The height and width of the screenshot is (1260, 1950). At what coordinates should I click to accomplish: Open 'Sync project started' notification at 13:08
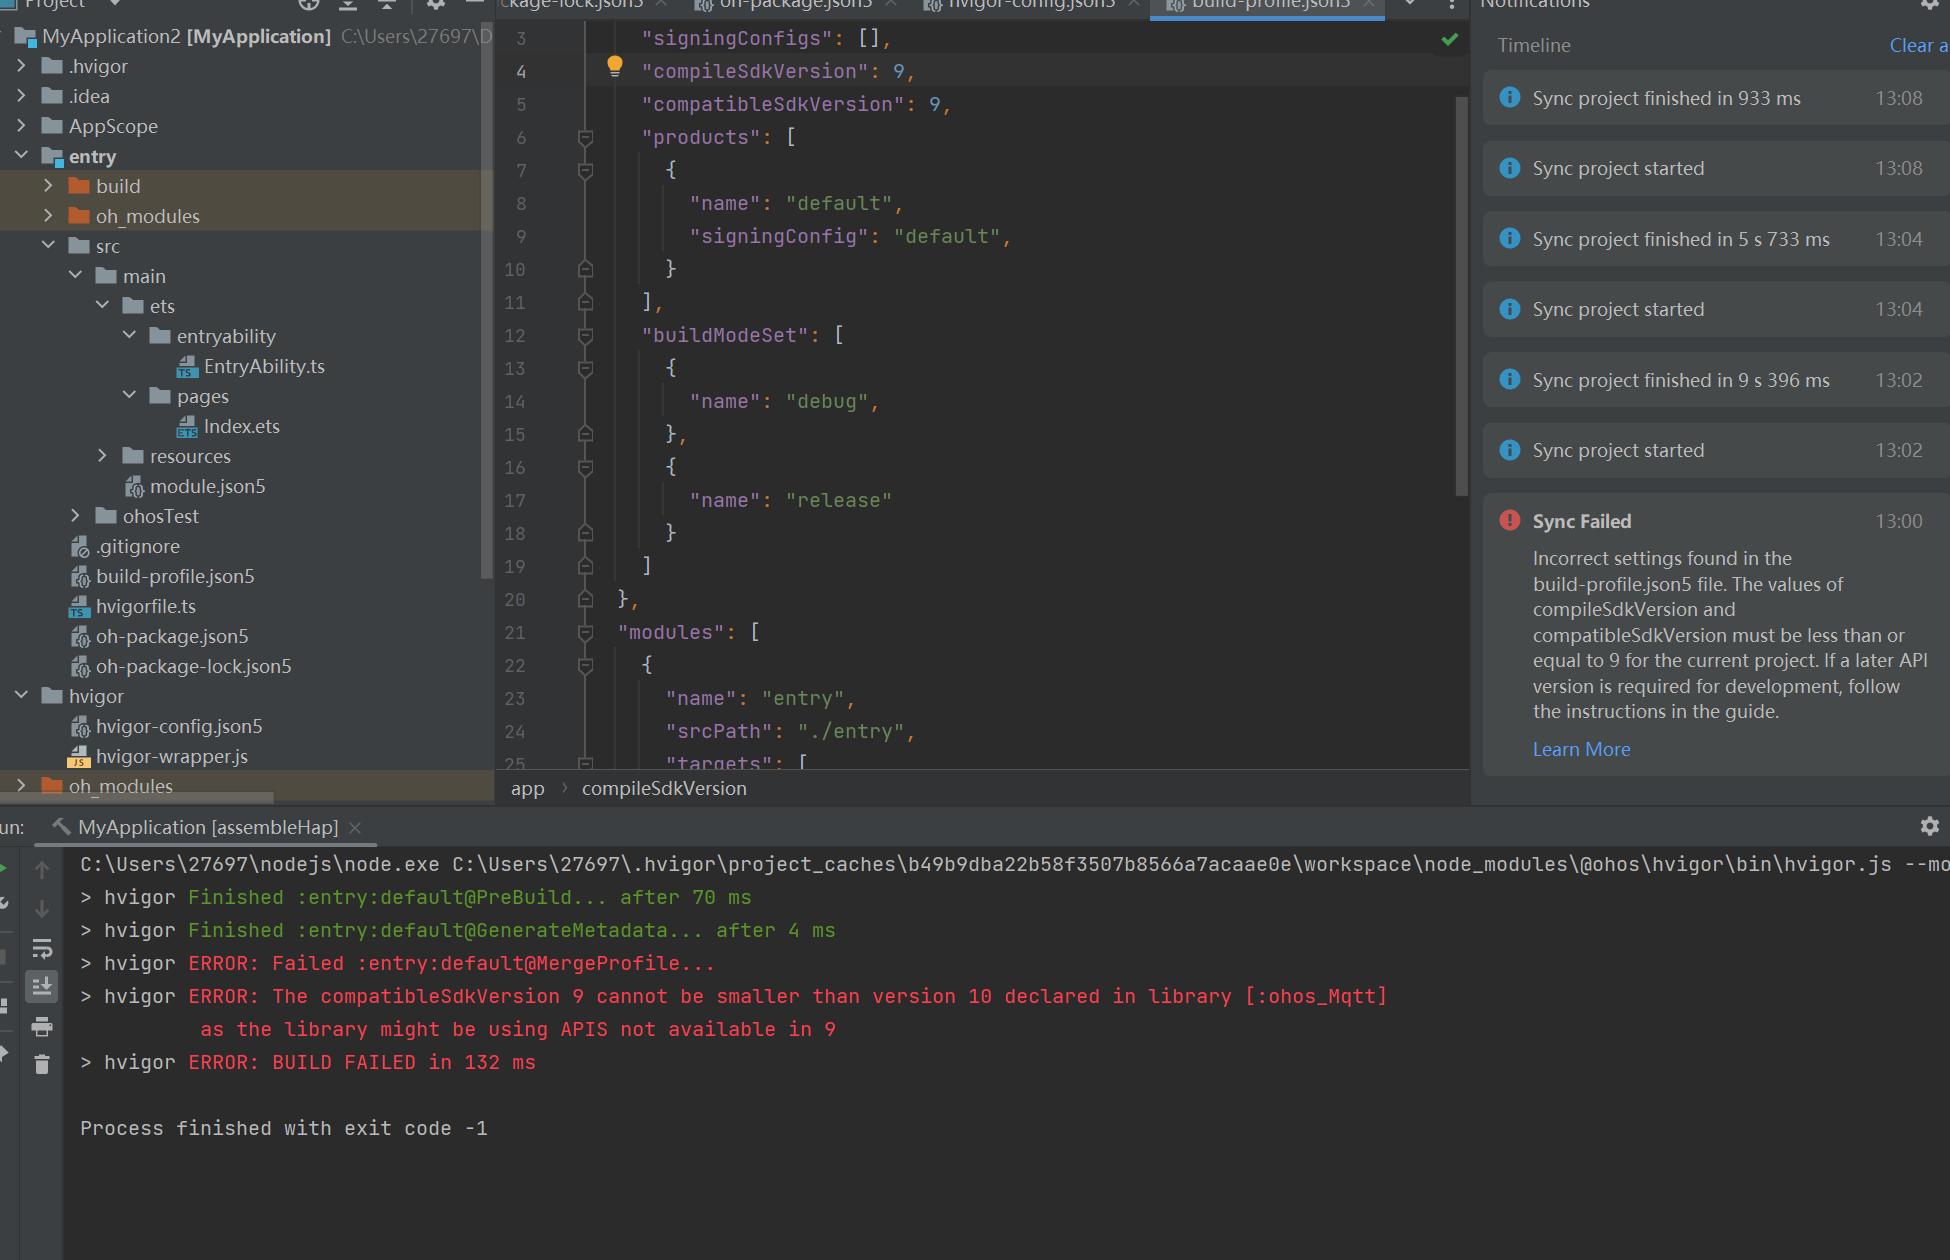point(1714,168)
